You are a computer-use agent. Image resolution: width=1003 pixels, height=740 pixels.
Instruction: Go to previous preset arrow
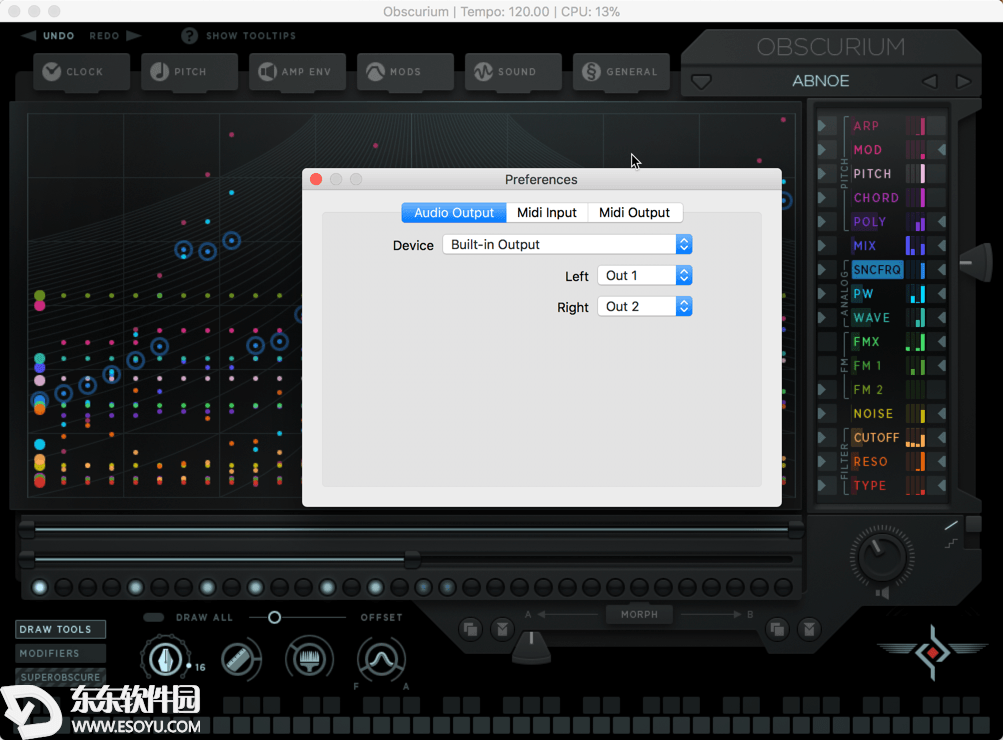pos(929,81)
